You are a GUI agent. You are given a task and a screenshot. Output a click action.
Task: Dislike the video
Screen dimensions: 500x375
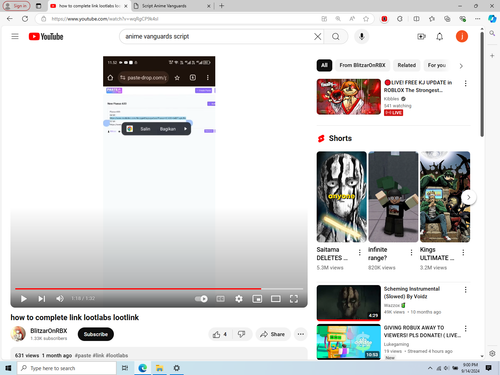pyautogui.click(x=242, y=334)
